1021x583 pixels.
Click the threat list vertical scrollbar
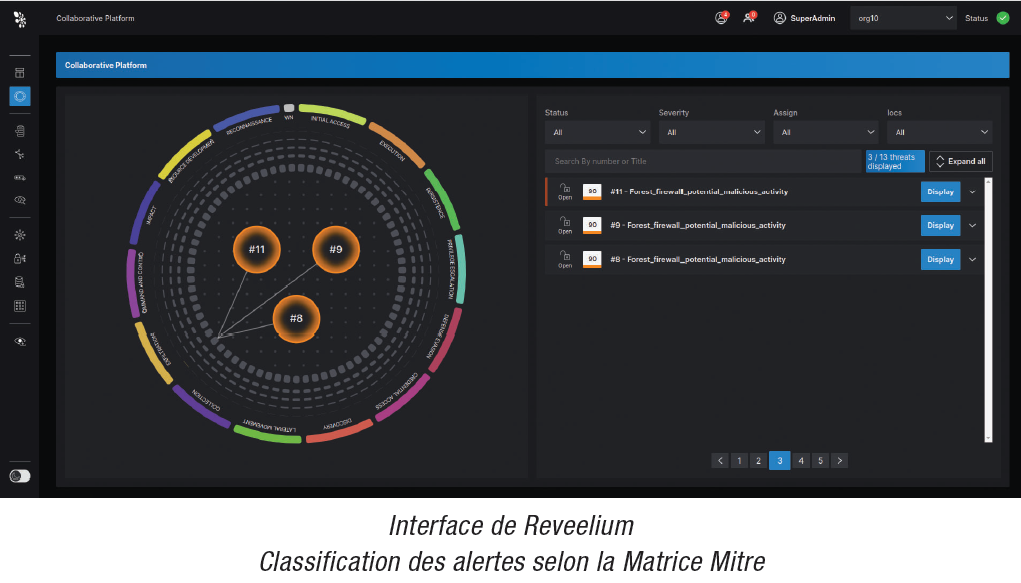pos(988,310)
